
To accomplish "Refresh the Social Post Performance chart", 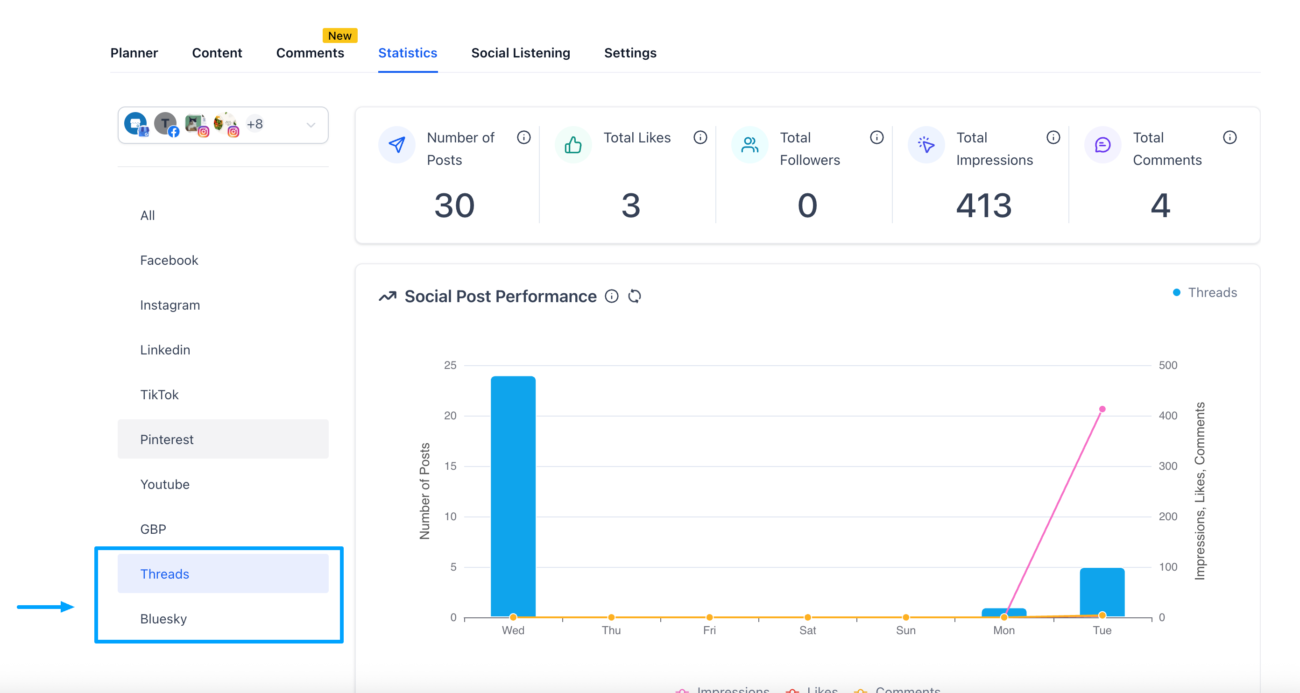I will click(635, 296).
